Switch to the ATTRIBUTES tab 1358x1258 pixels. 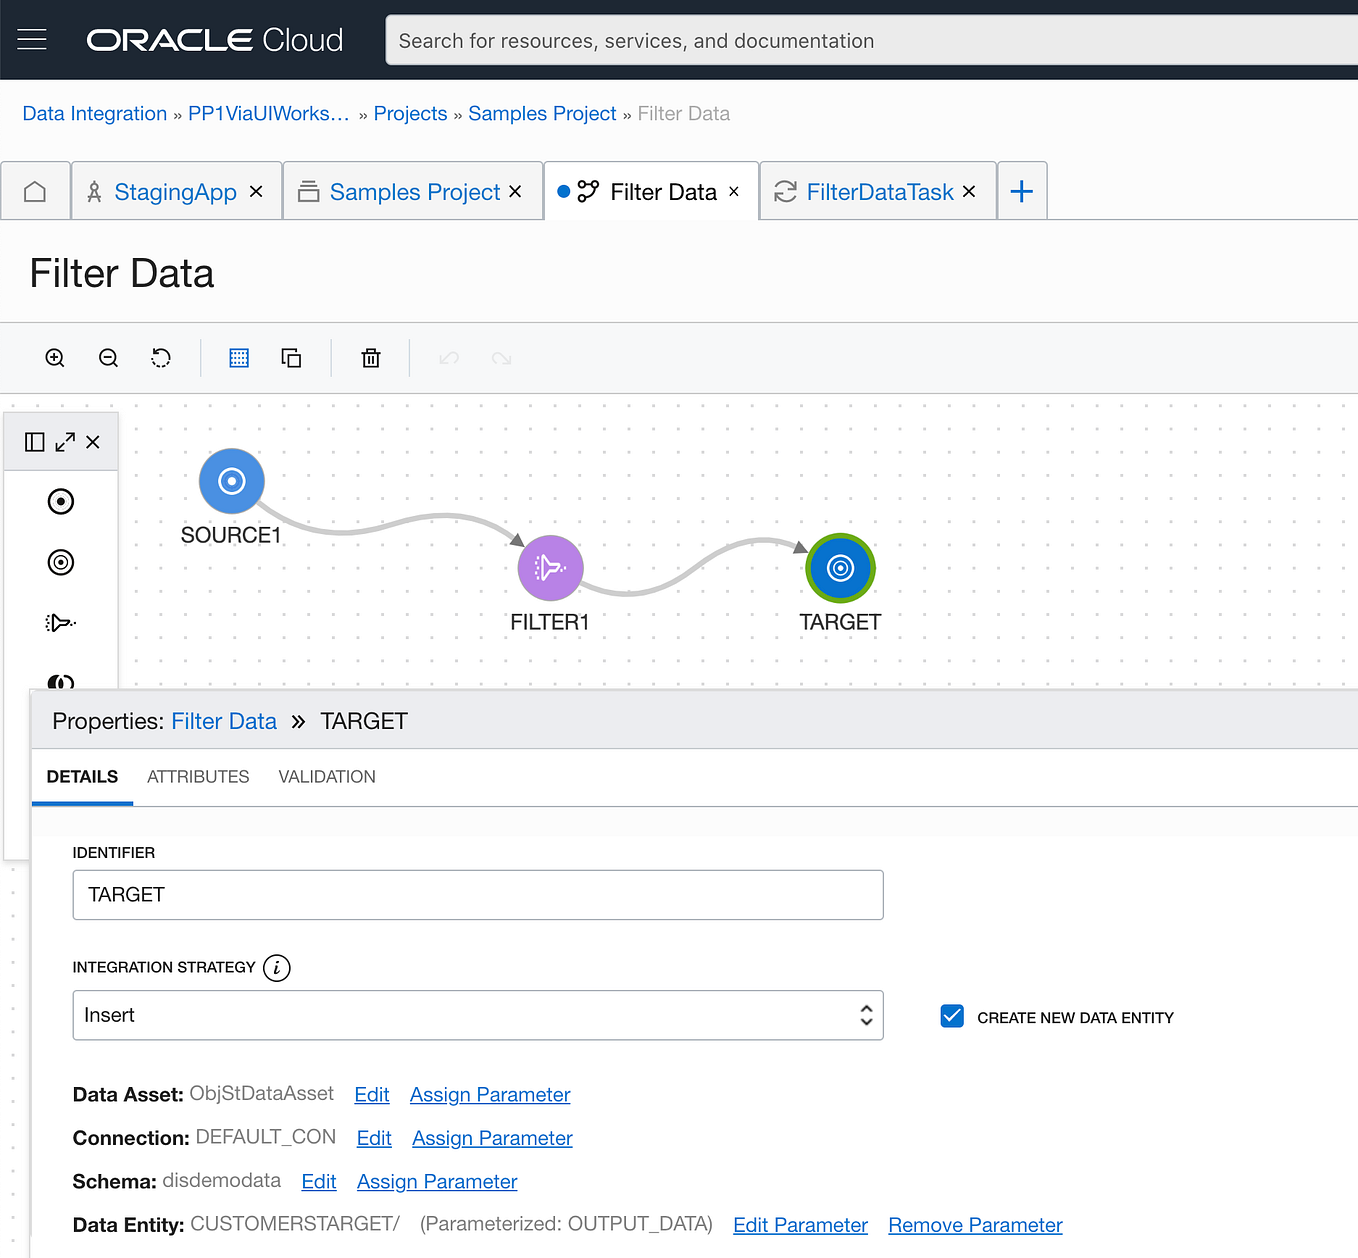pyautogui.click(x=197, y=777)
